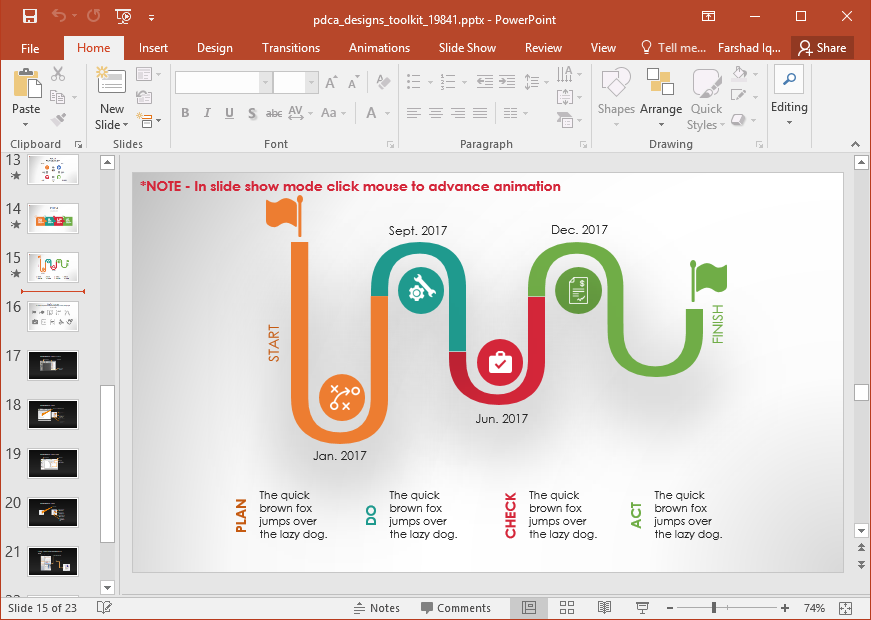Toggle the Comments pane
Viewport: 871px width, 620px height.
(x=456, y=608)
